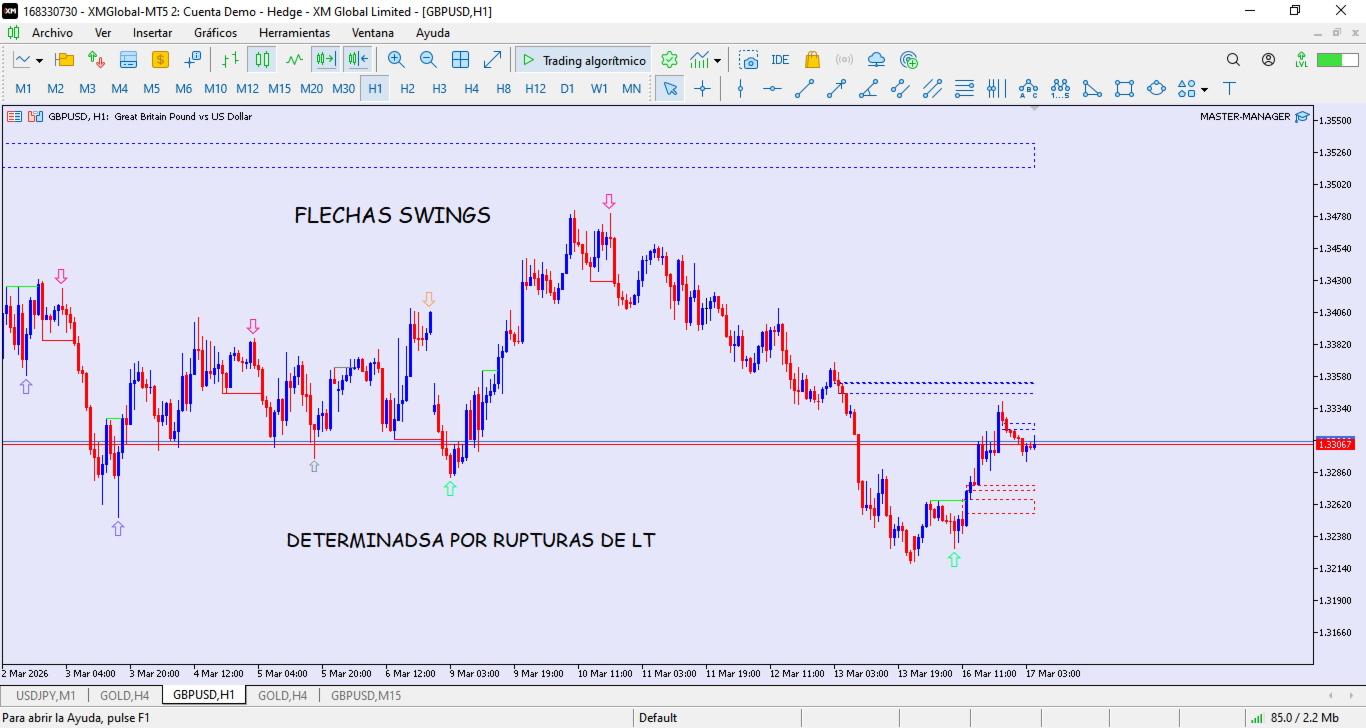Switch the chart to candlesticks
This screenshot has width=1366, height=728.
[262, 60]
